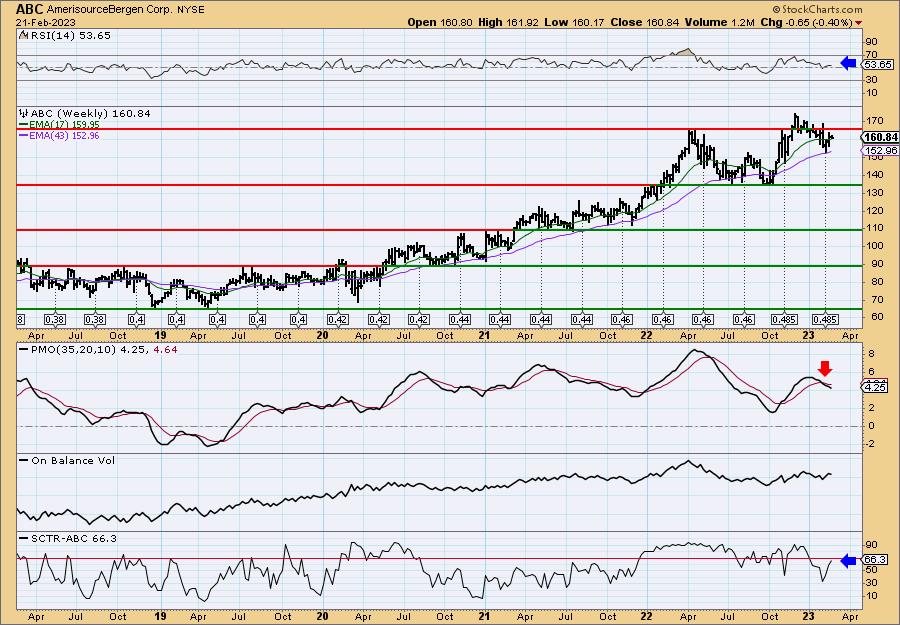This screenshot has height=625, width=900.
Task: Click the 170 price scale label
Action: (x=874, y=121)
